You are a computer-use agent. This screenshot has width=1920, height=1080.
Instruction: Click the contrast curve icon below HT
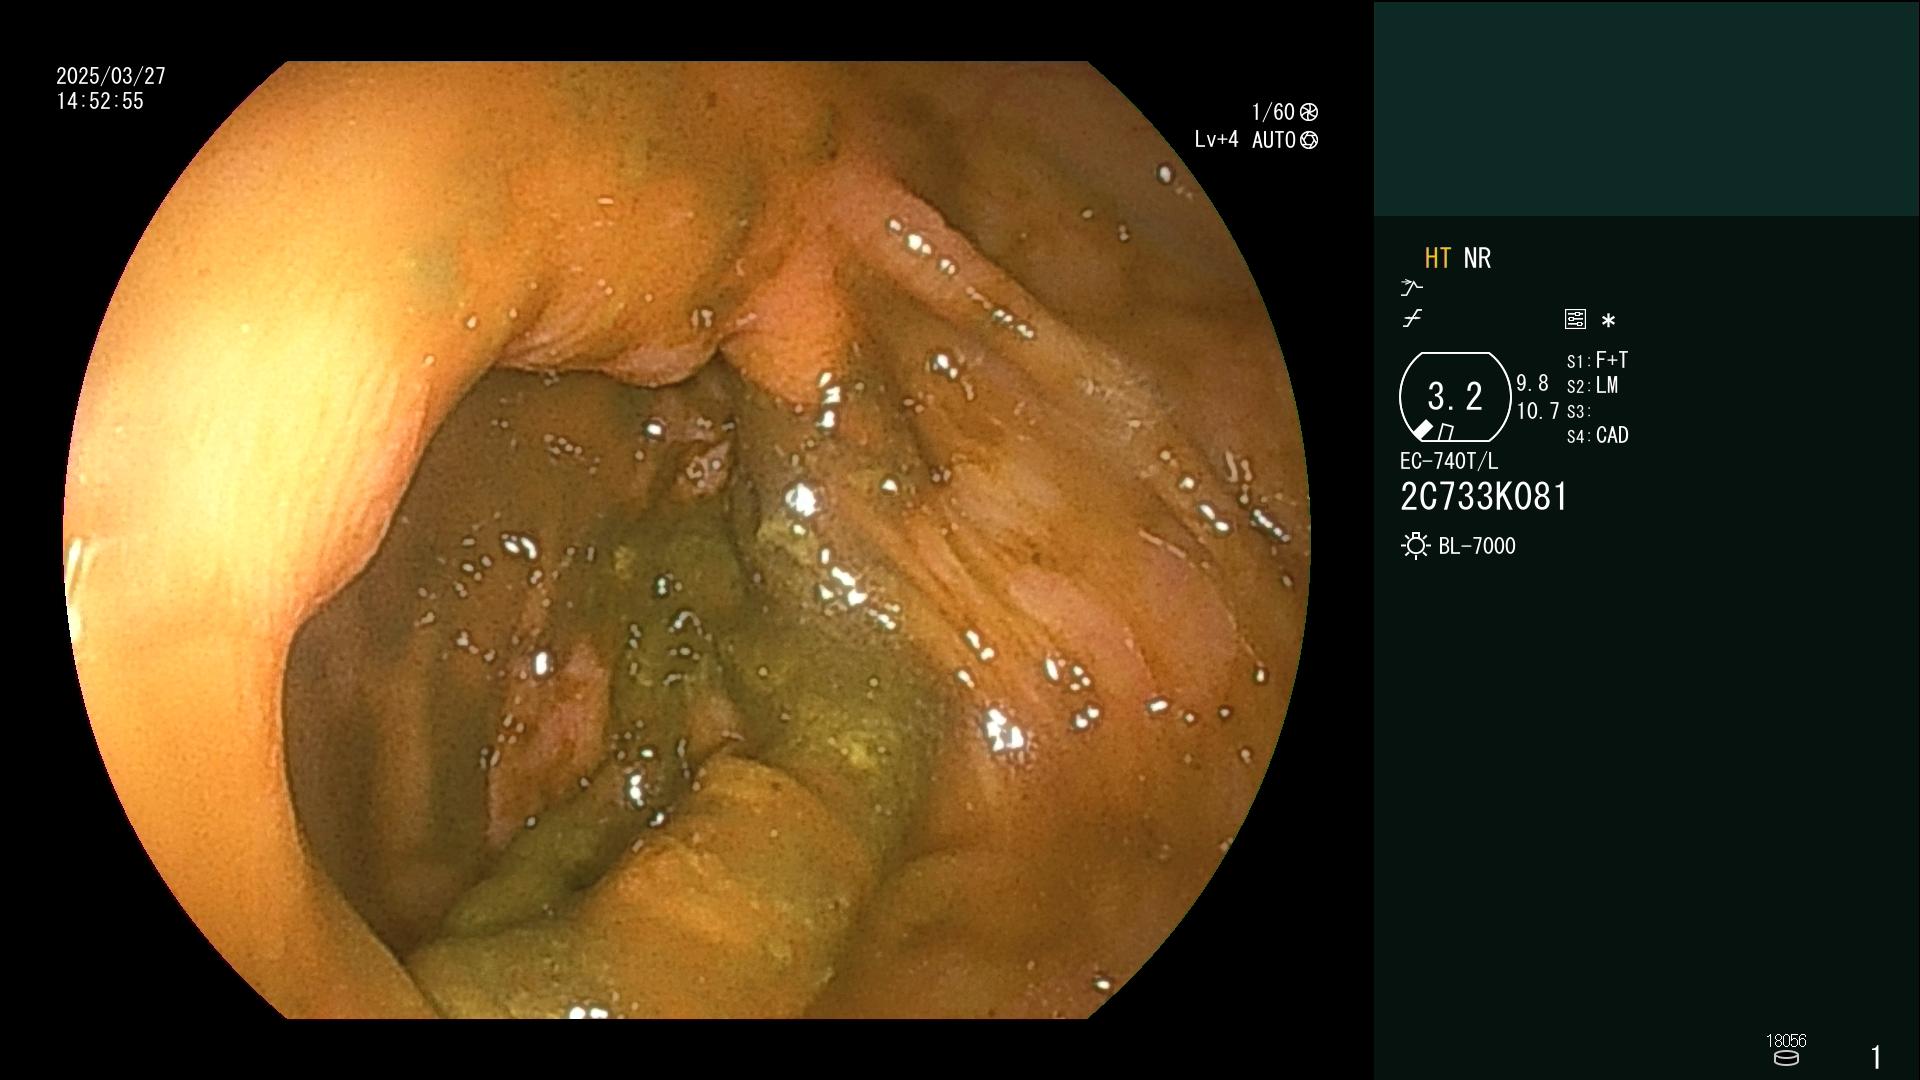point(1412,319)
